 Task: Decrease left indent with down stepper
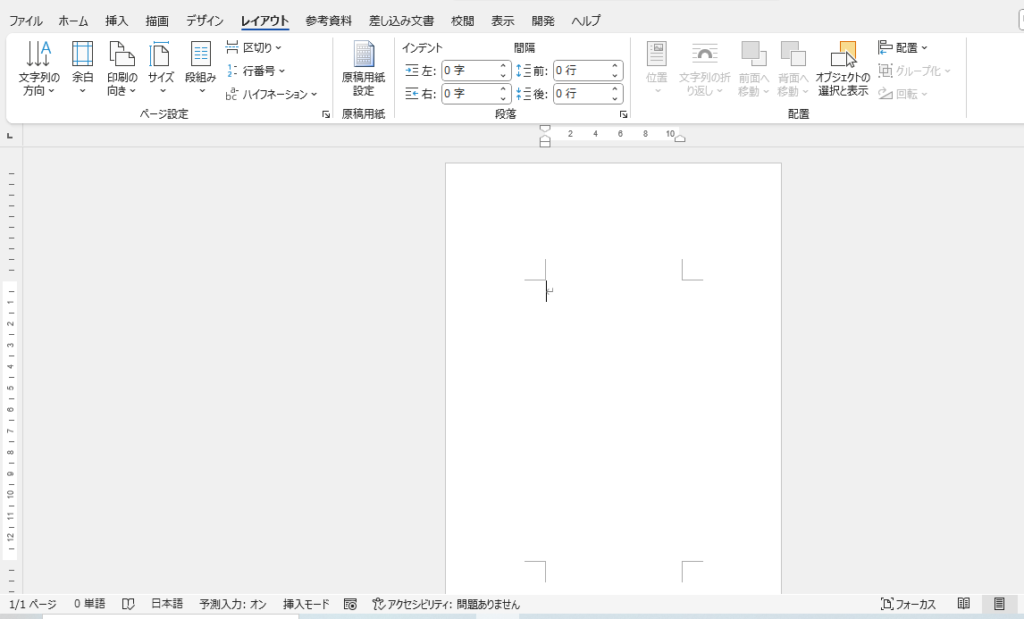[503, 75]
